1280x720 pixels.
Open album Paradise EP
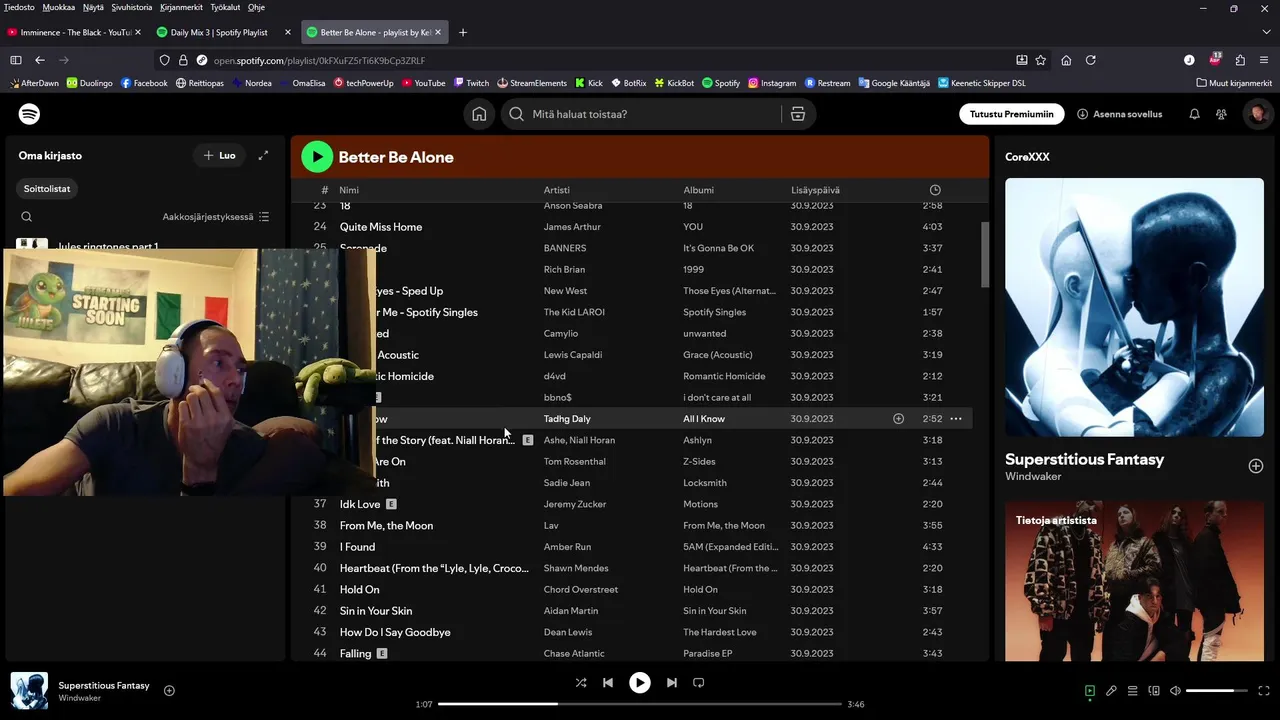point(707,654)
